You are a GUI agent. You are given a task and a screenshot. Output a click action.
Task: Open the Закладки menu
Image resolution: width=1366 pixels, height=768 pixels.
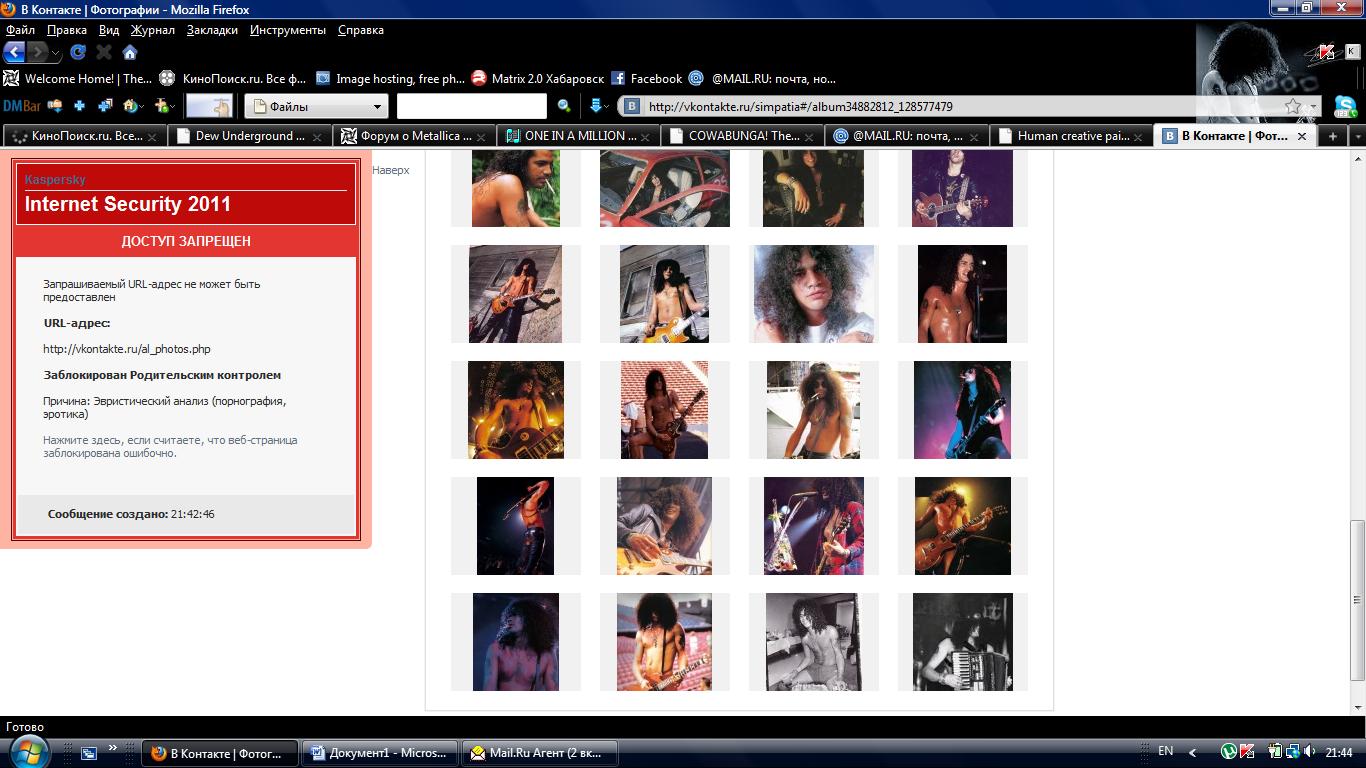pyautogui.click(x=212, y=30)
